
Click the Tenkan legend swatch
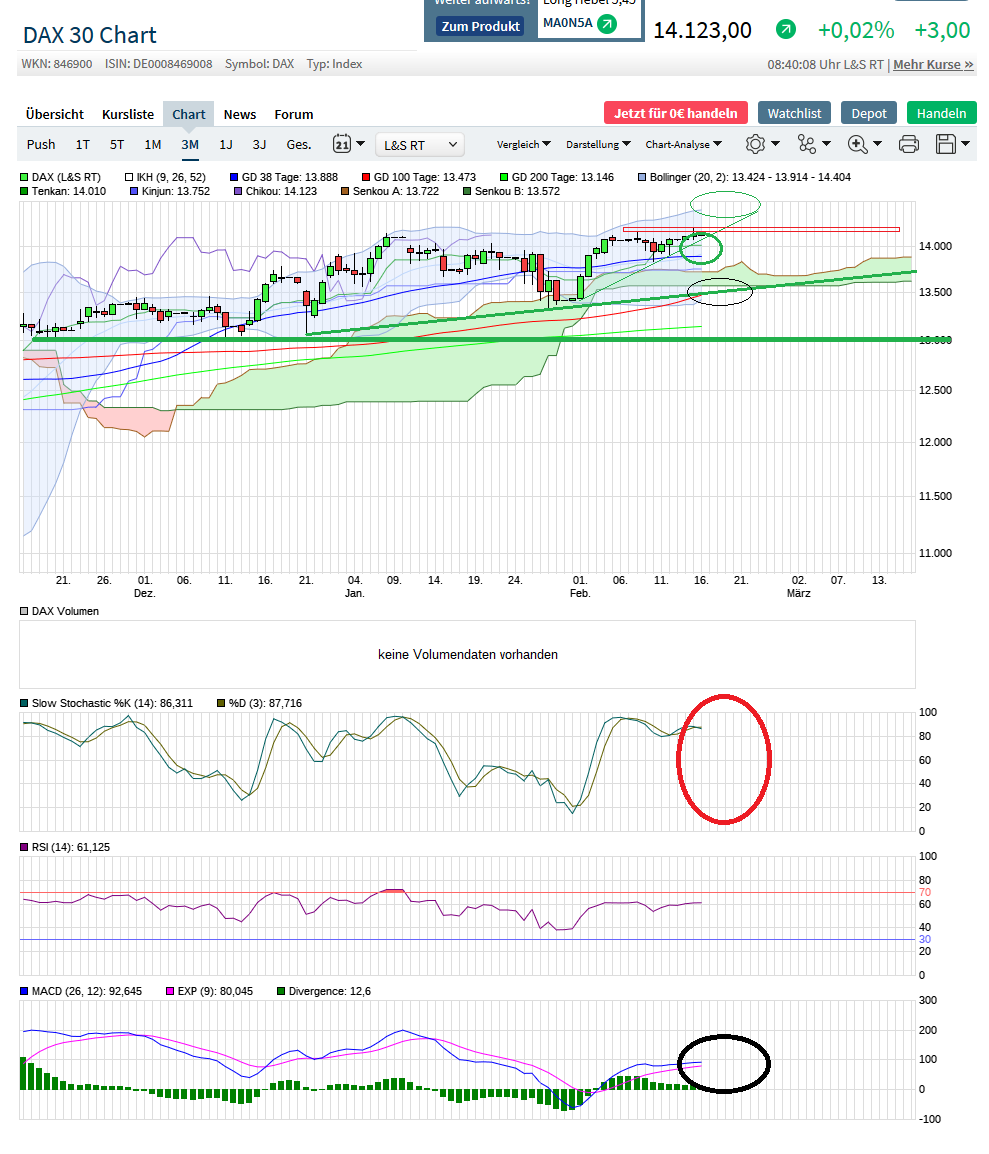24,191
